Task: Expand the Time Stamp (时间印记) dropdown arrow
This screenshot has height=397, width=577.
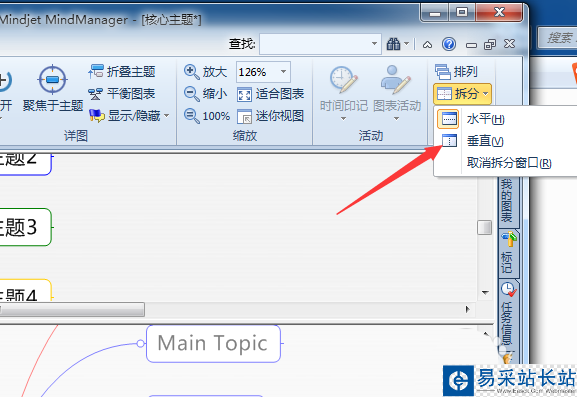Action: tap(343, 118)
